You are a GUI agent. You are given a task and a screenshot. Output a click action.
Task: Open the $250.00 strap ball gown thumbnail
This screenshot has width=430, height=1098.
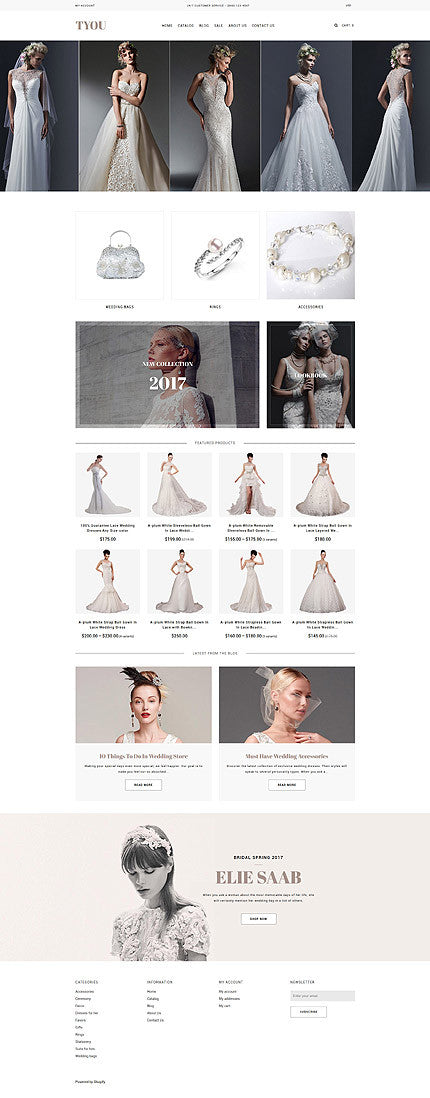pos(179,581)
